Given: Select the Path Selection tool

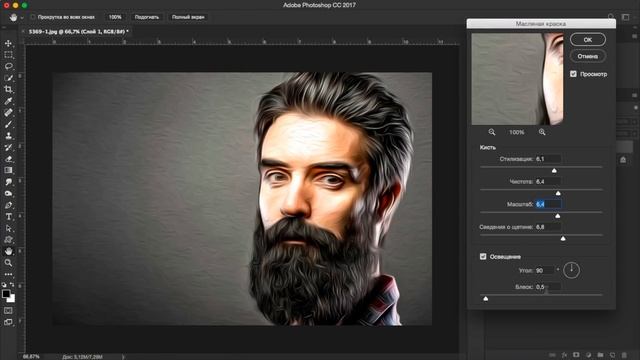Looking at the screenshot, I should pos(8,228).
